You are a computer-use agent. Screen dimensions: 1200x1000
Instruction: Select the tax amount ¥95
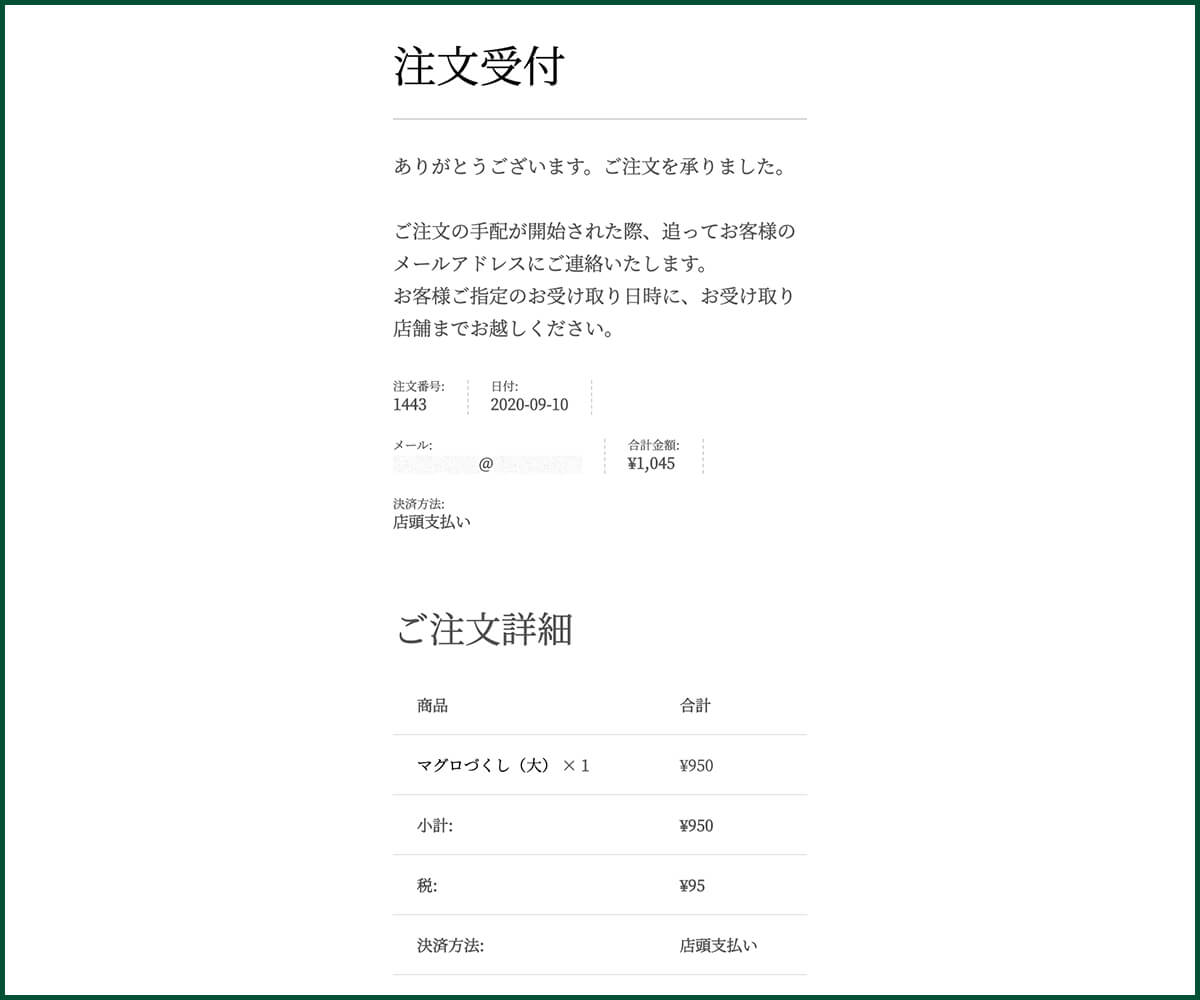(692, 886)
